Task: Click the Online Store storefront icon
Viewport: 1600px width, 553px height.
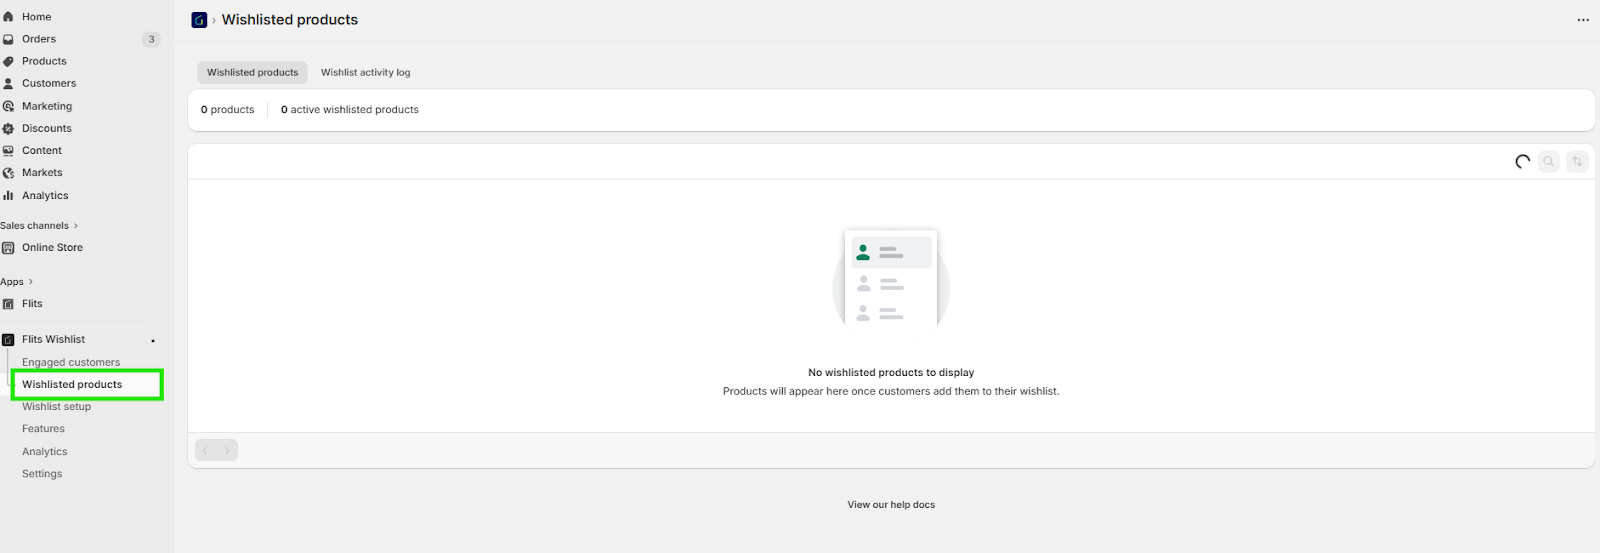Action: (8, 247)
